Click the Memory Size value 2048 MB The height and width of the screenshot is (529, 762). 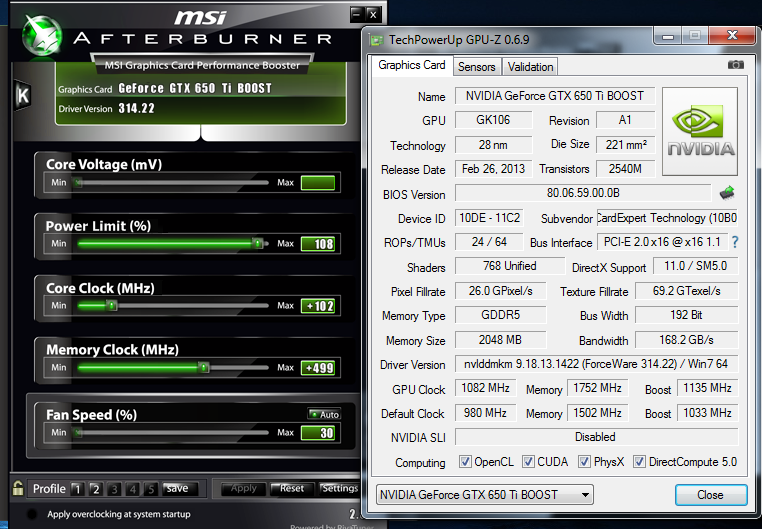[500, 340]
